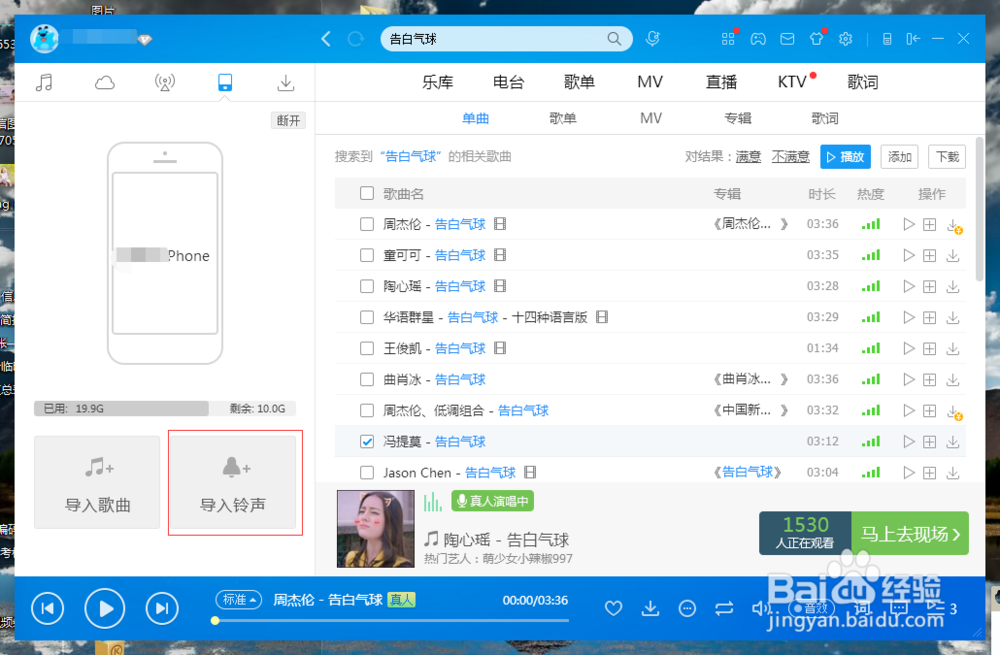Switch to 单曲 results sub-tab
Image resolution: width=1000 pixels, height=655 pixels.
[x=476, y=119]
